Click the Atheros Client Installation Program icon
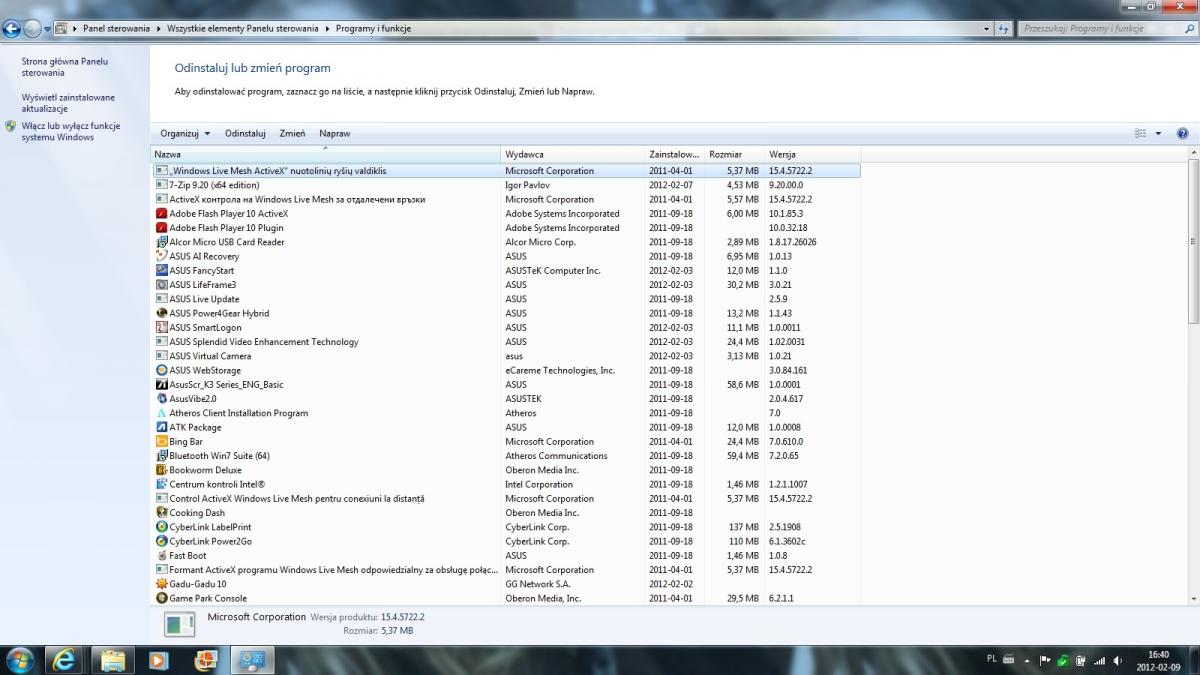 click(x=161, y=413)
